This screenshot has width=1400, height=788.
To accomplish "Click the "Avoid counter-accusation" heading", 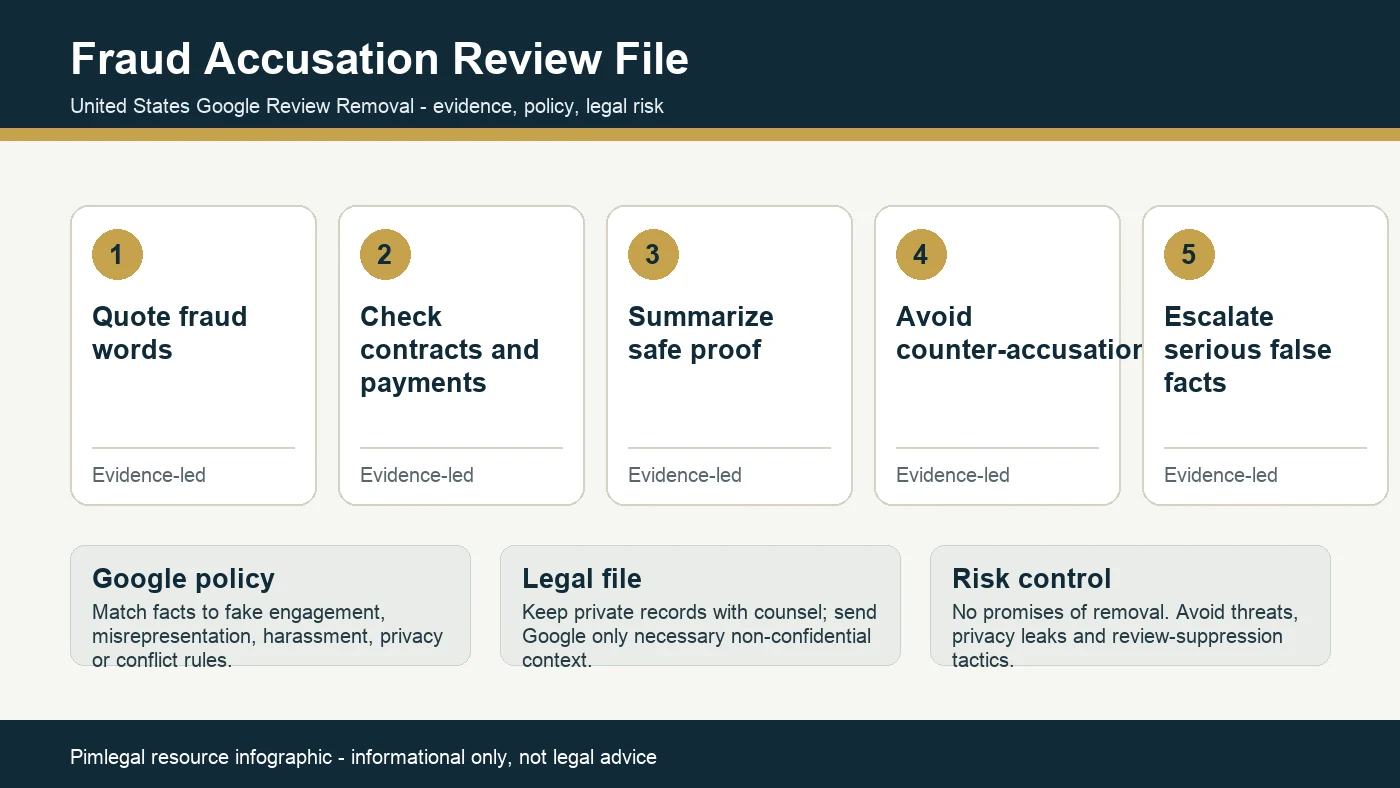I will (1020, 333).
